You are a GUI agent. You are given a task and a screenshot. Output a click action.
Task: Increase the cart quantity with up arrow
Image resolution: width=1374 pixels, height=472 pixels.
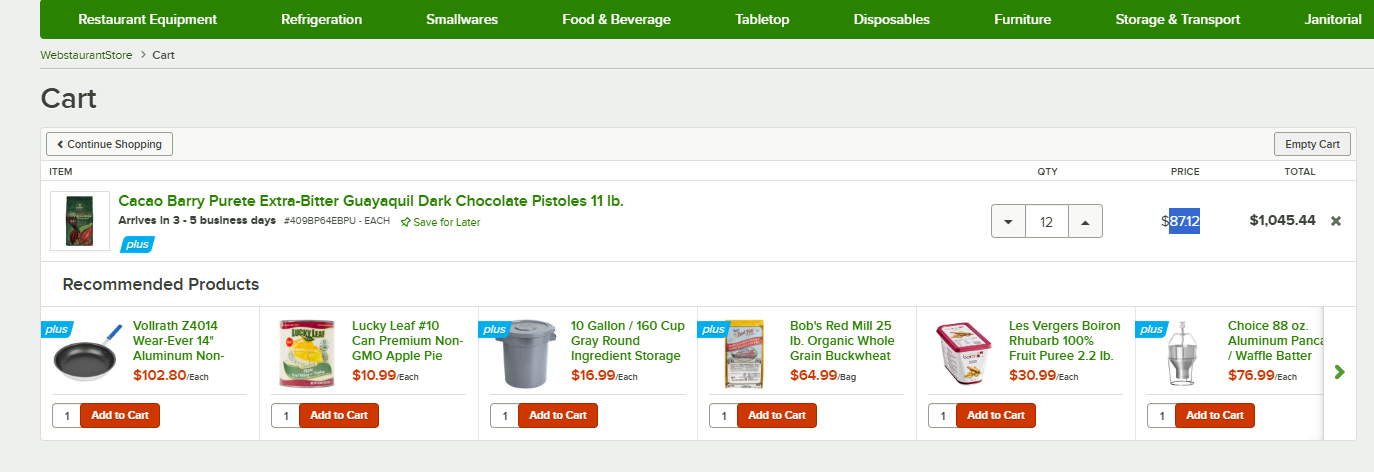point(1085,221)
